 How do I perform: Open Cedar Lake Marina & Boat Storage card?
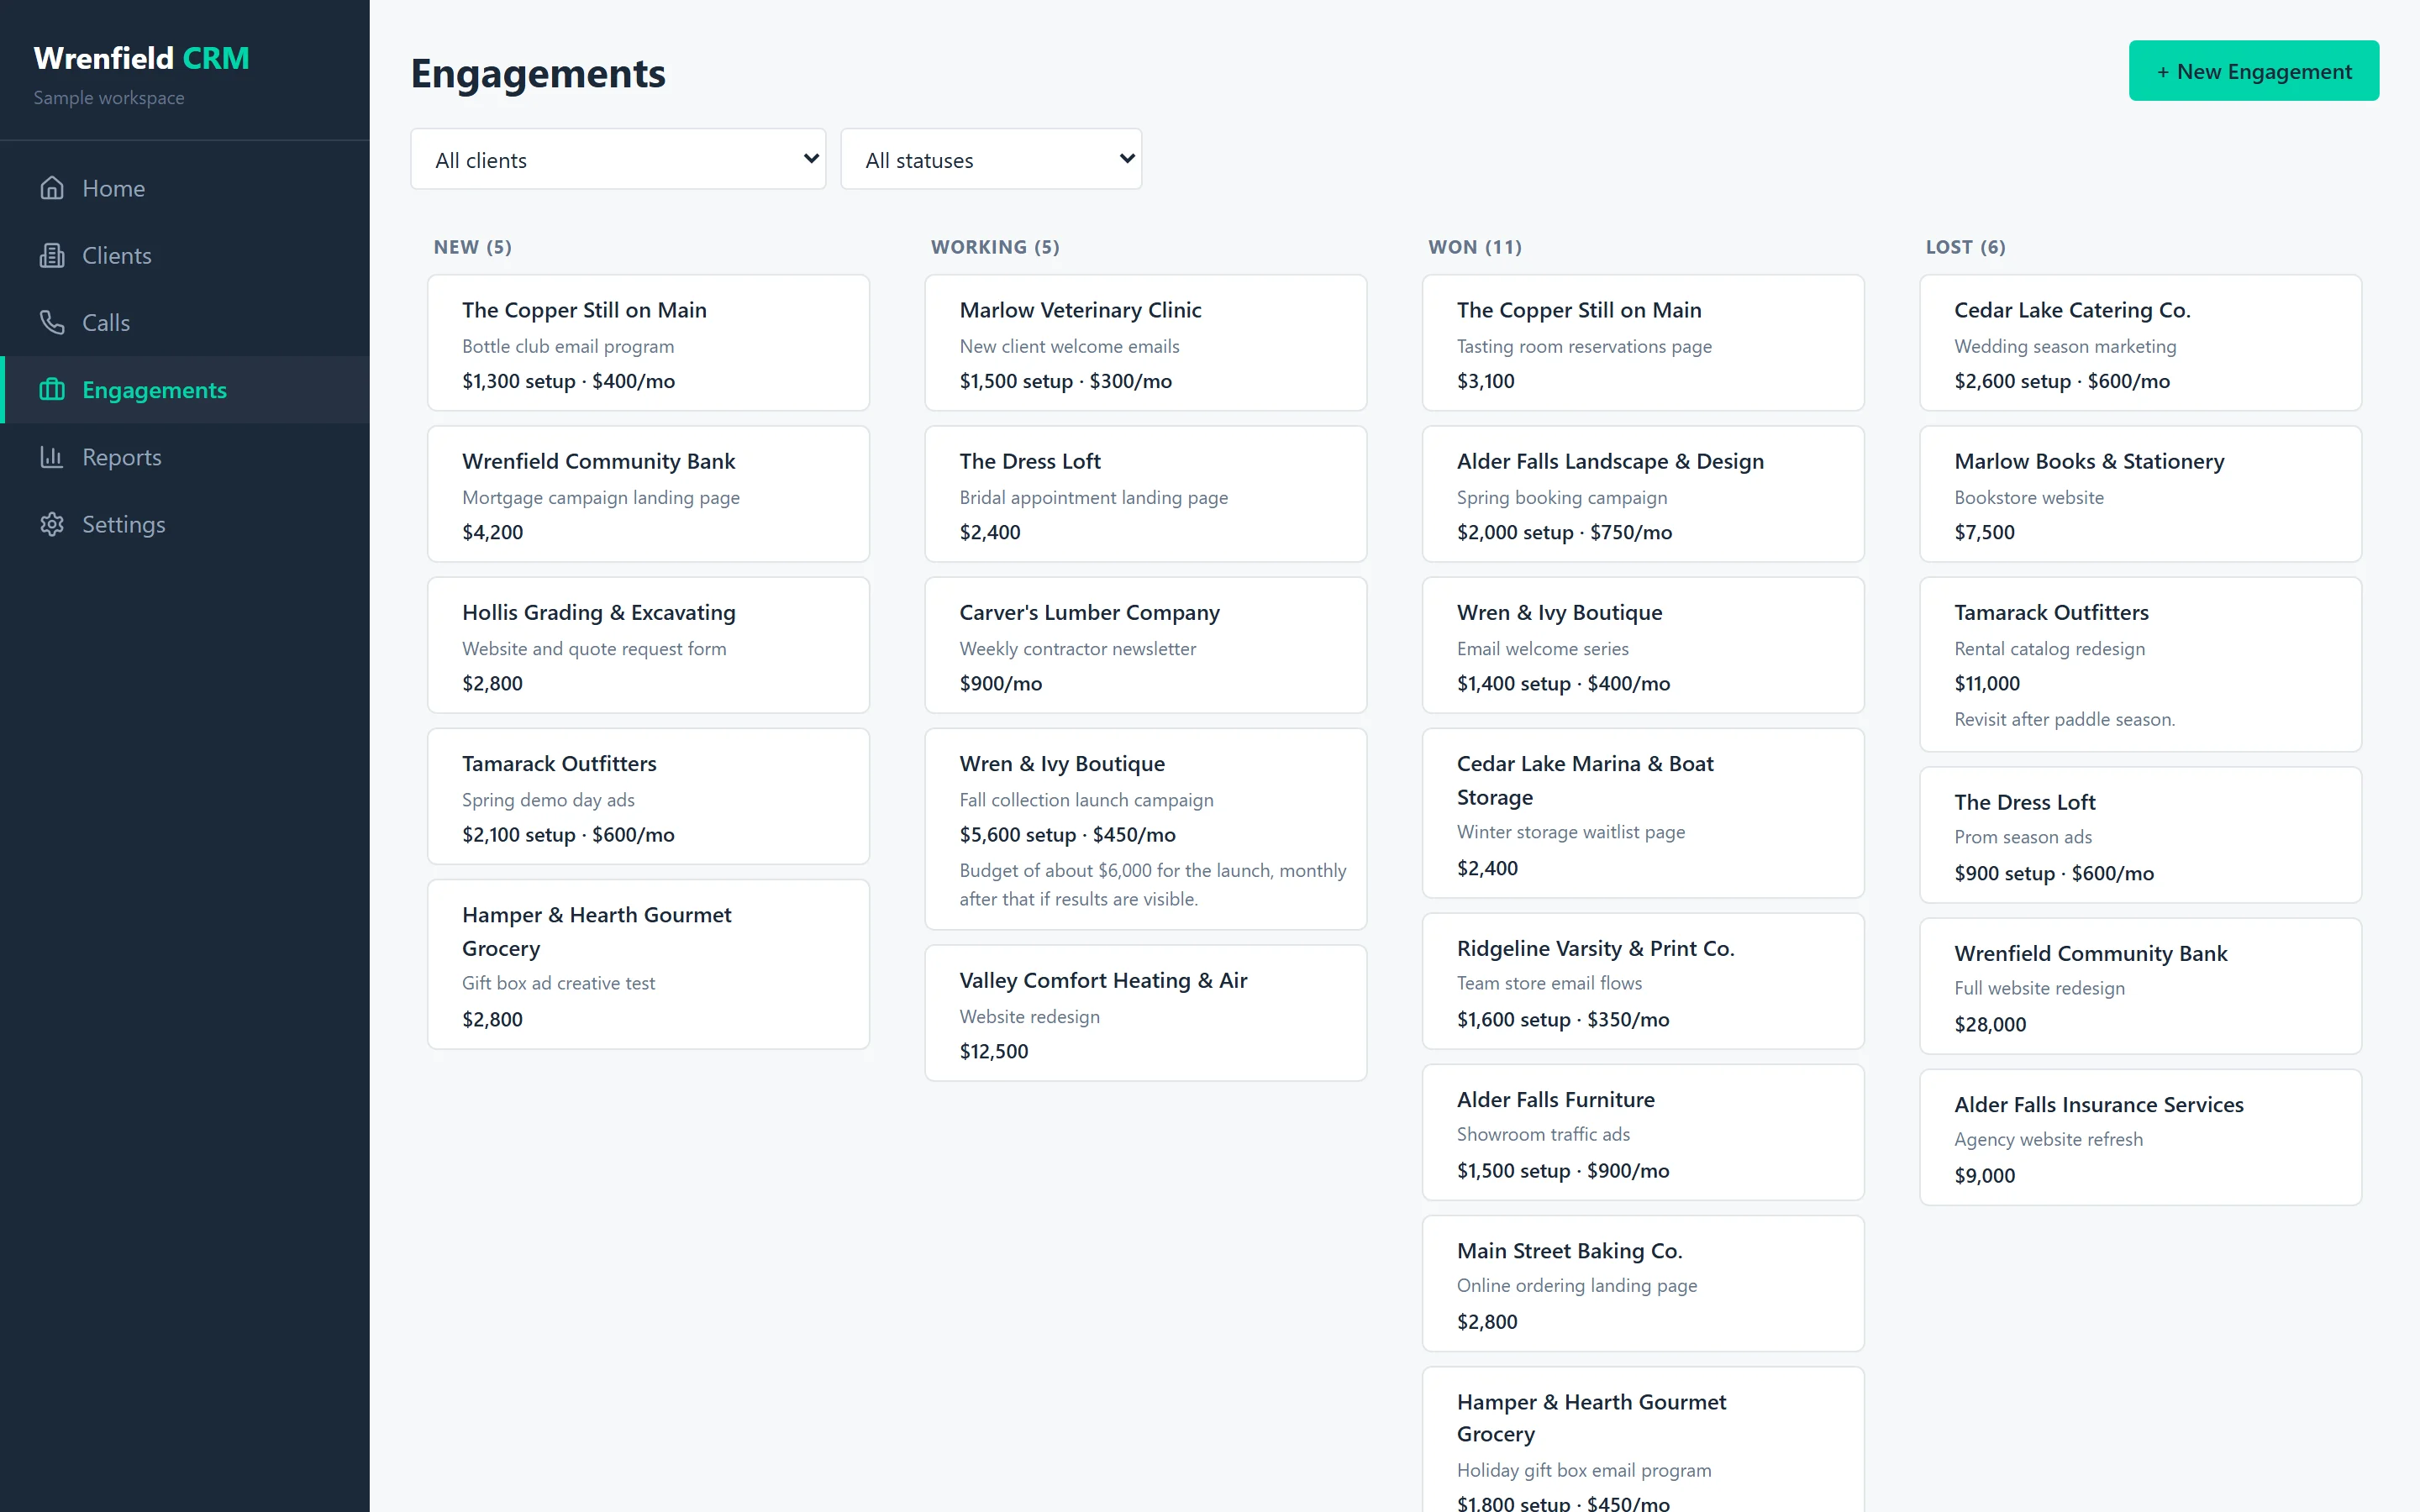[1643, 813]
